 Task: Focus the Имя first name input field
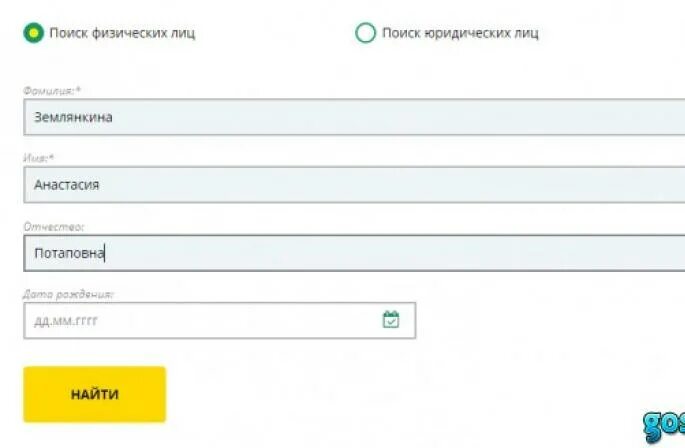click(354, 185)
